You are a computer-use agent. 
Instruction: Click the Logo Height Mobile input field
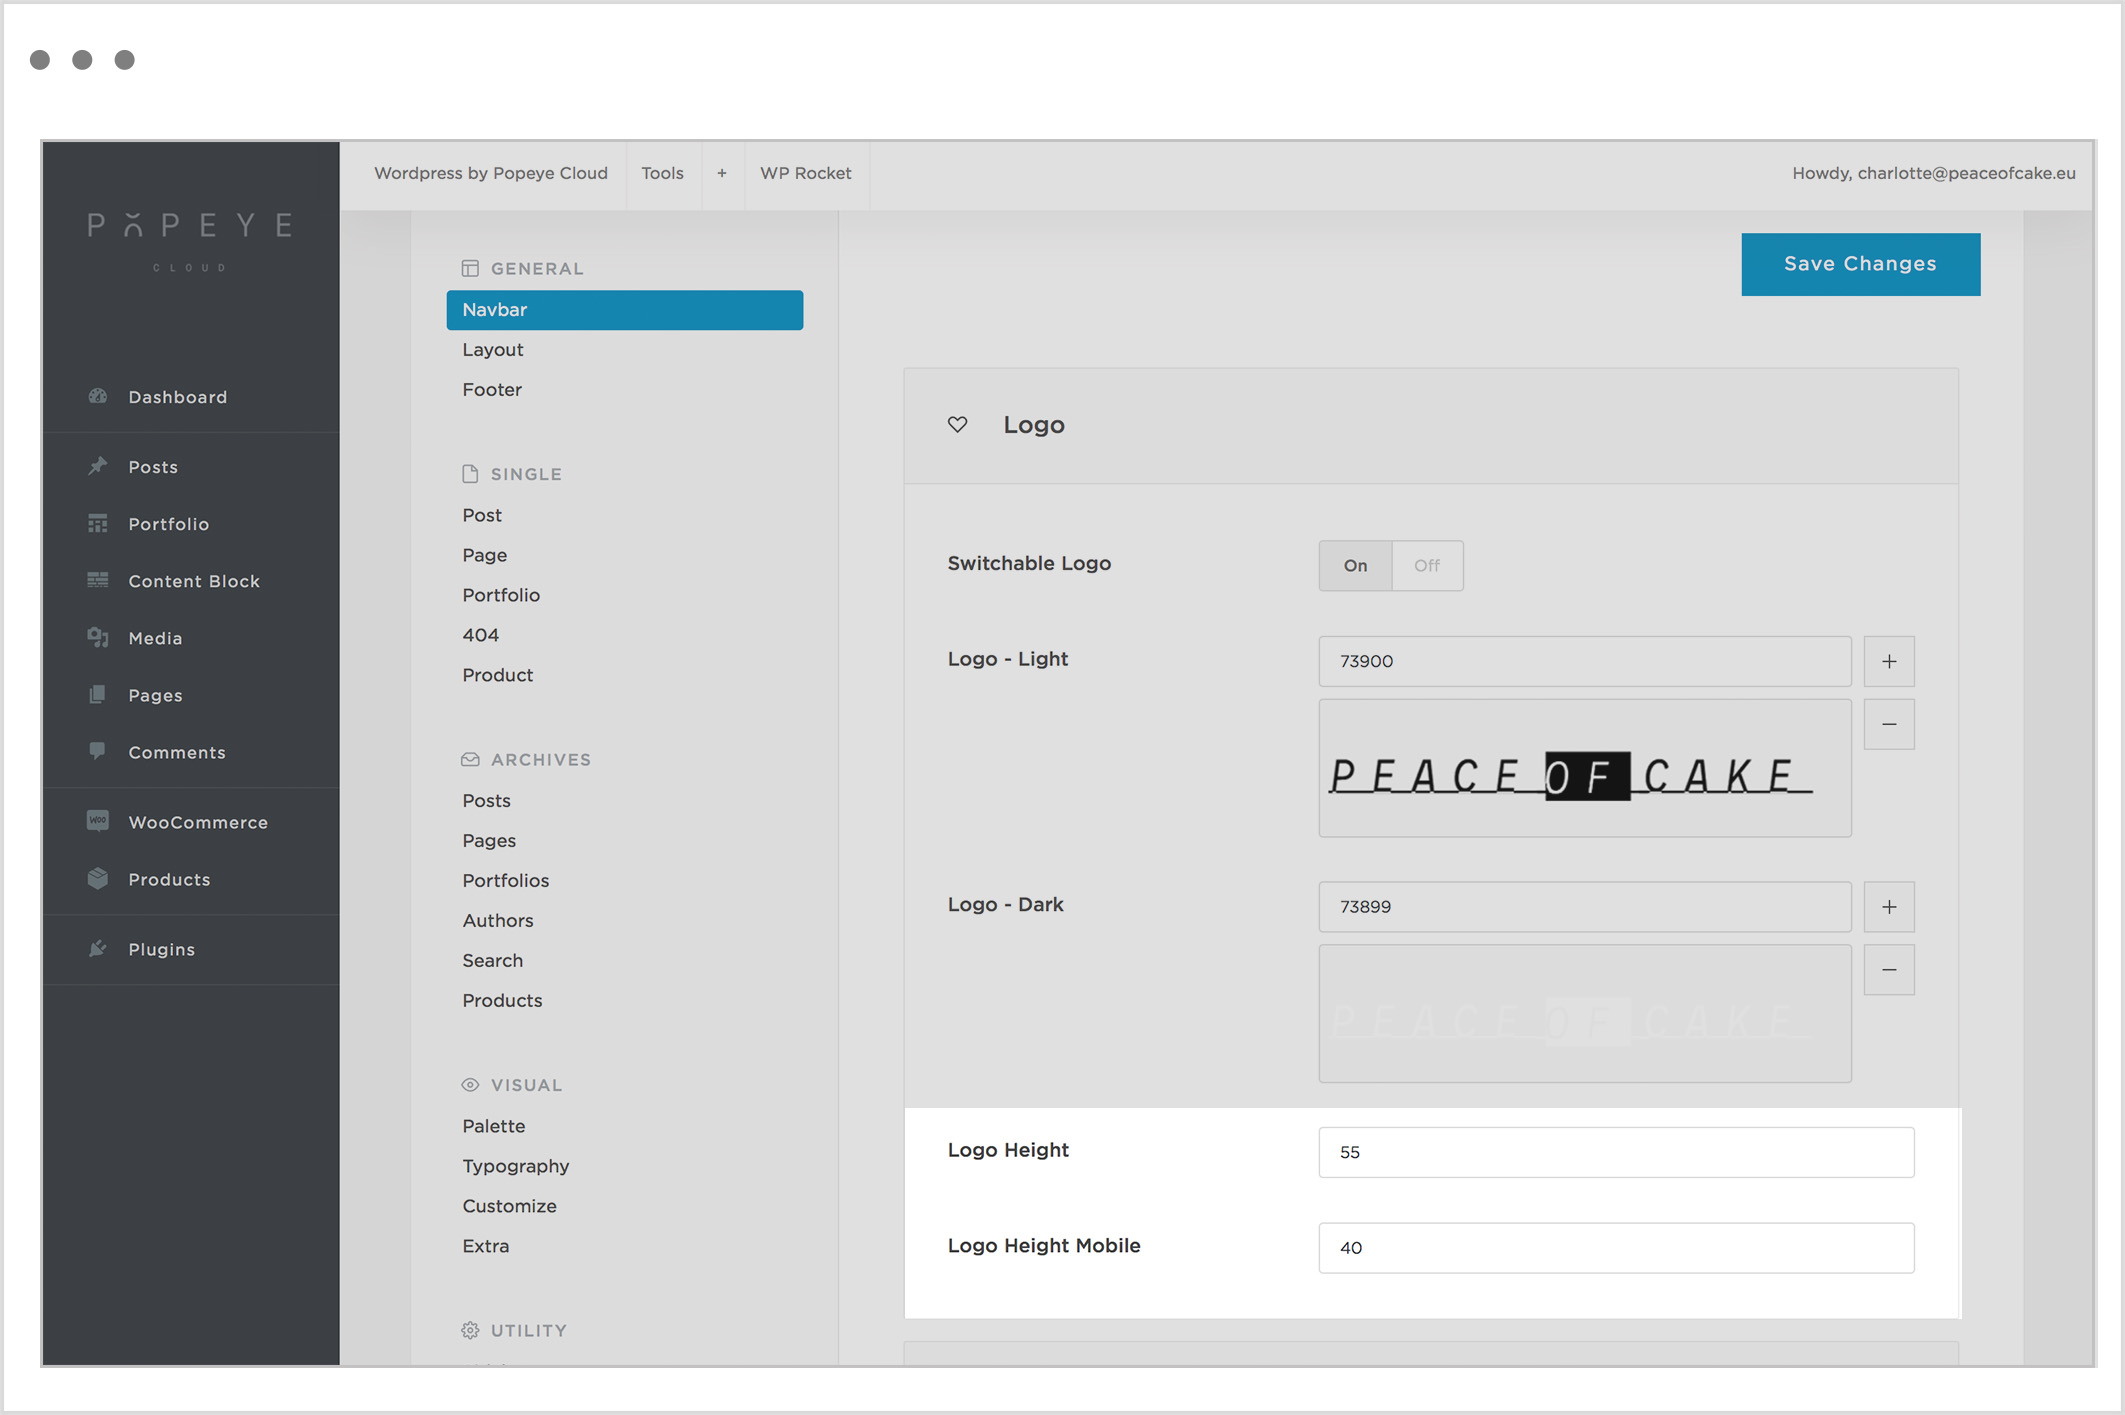point(1617,1248)
